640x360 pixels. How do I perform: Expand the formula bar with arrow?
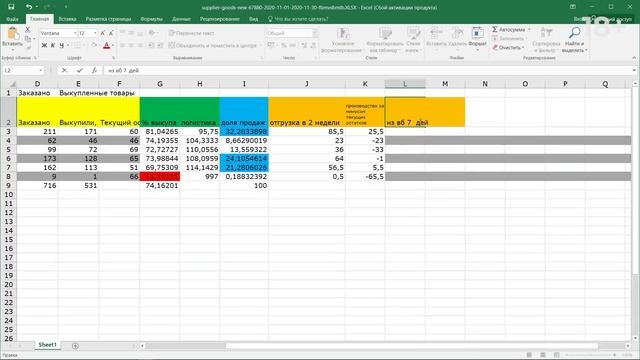(634, 71)
